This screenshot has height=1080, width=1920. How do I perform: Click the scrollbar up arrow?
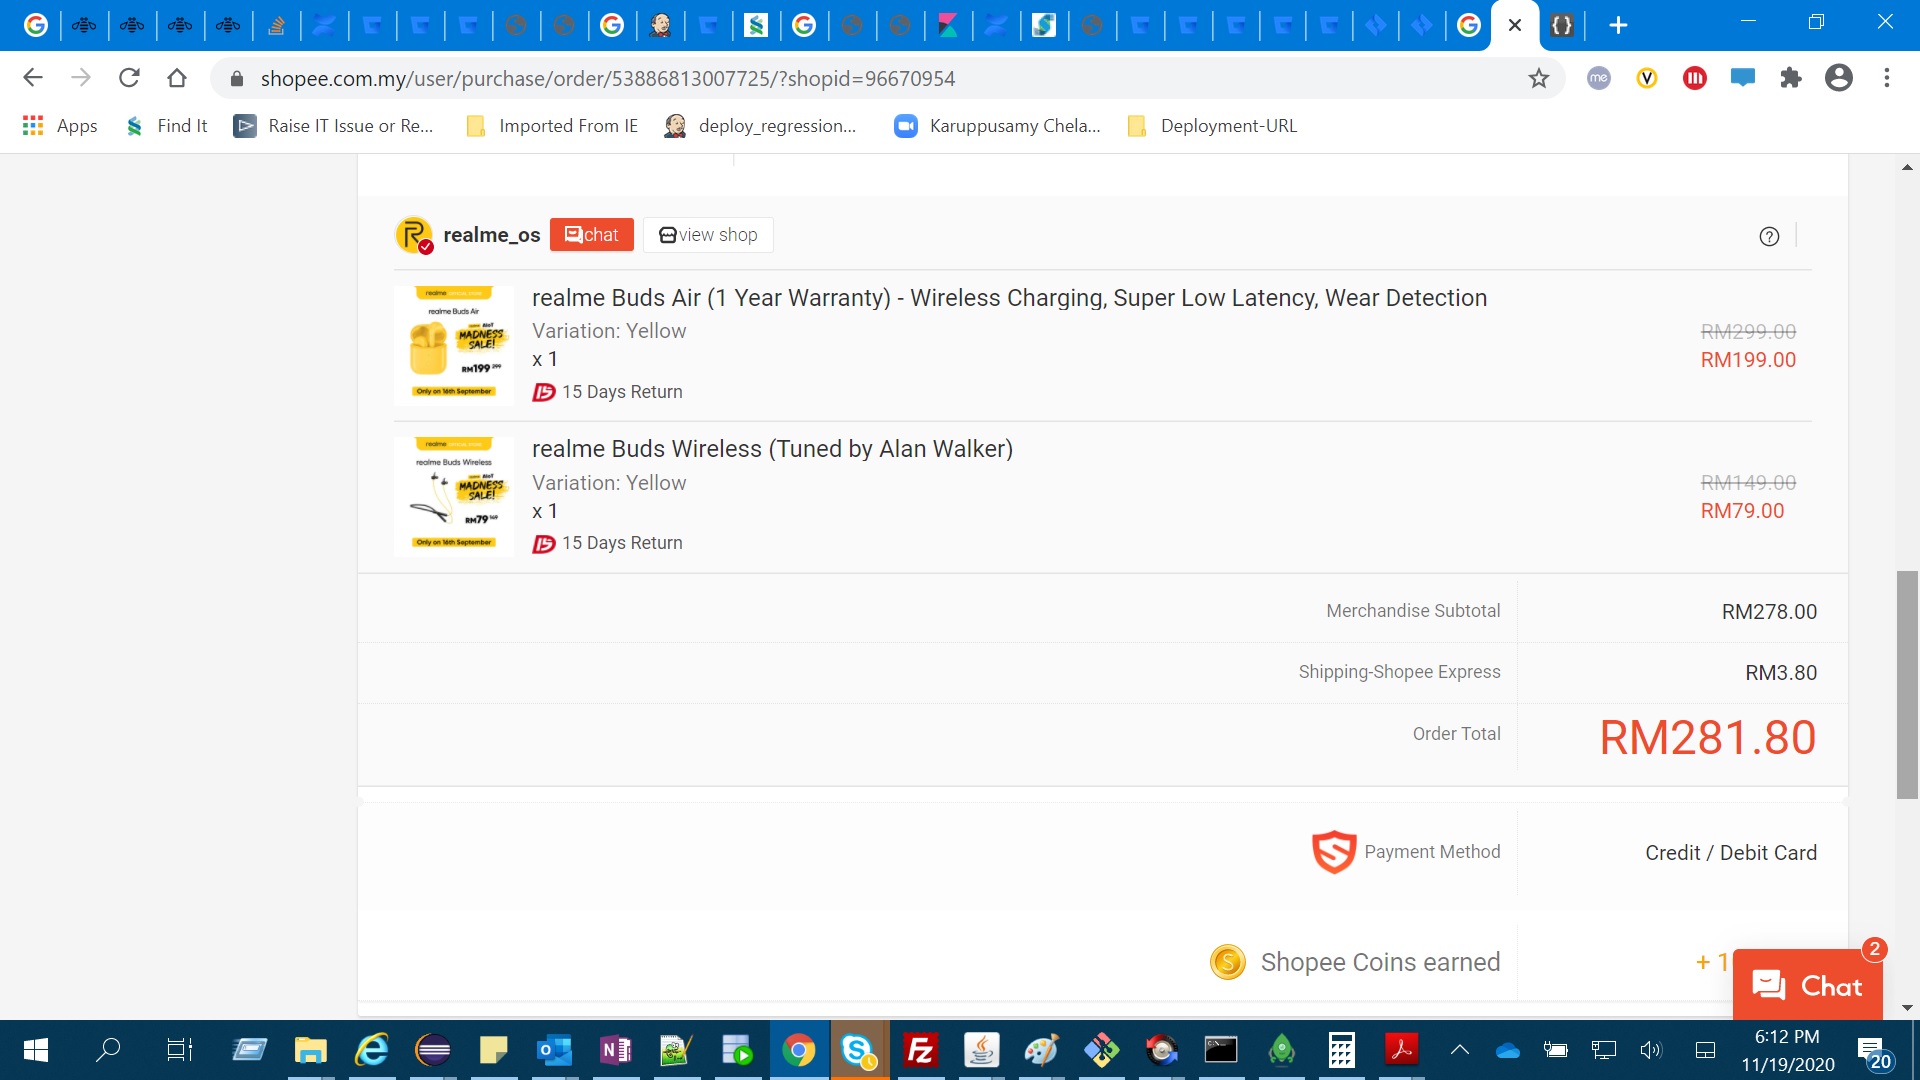click(1907, 167)
